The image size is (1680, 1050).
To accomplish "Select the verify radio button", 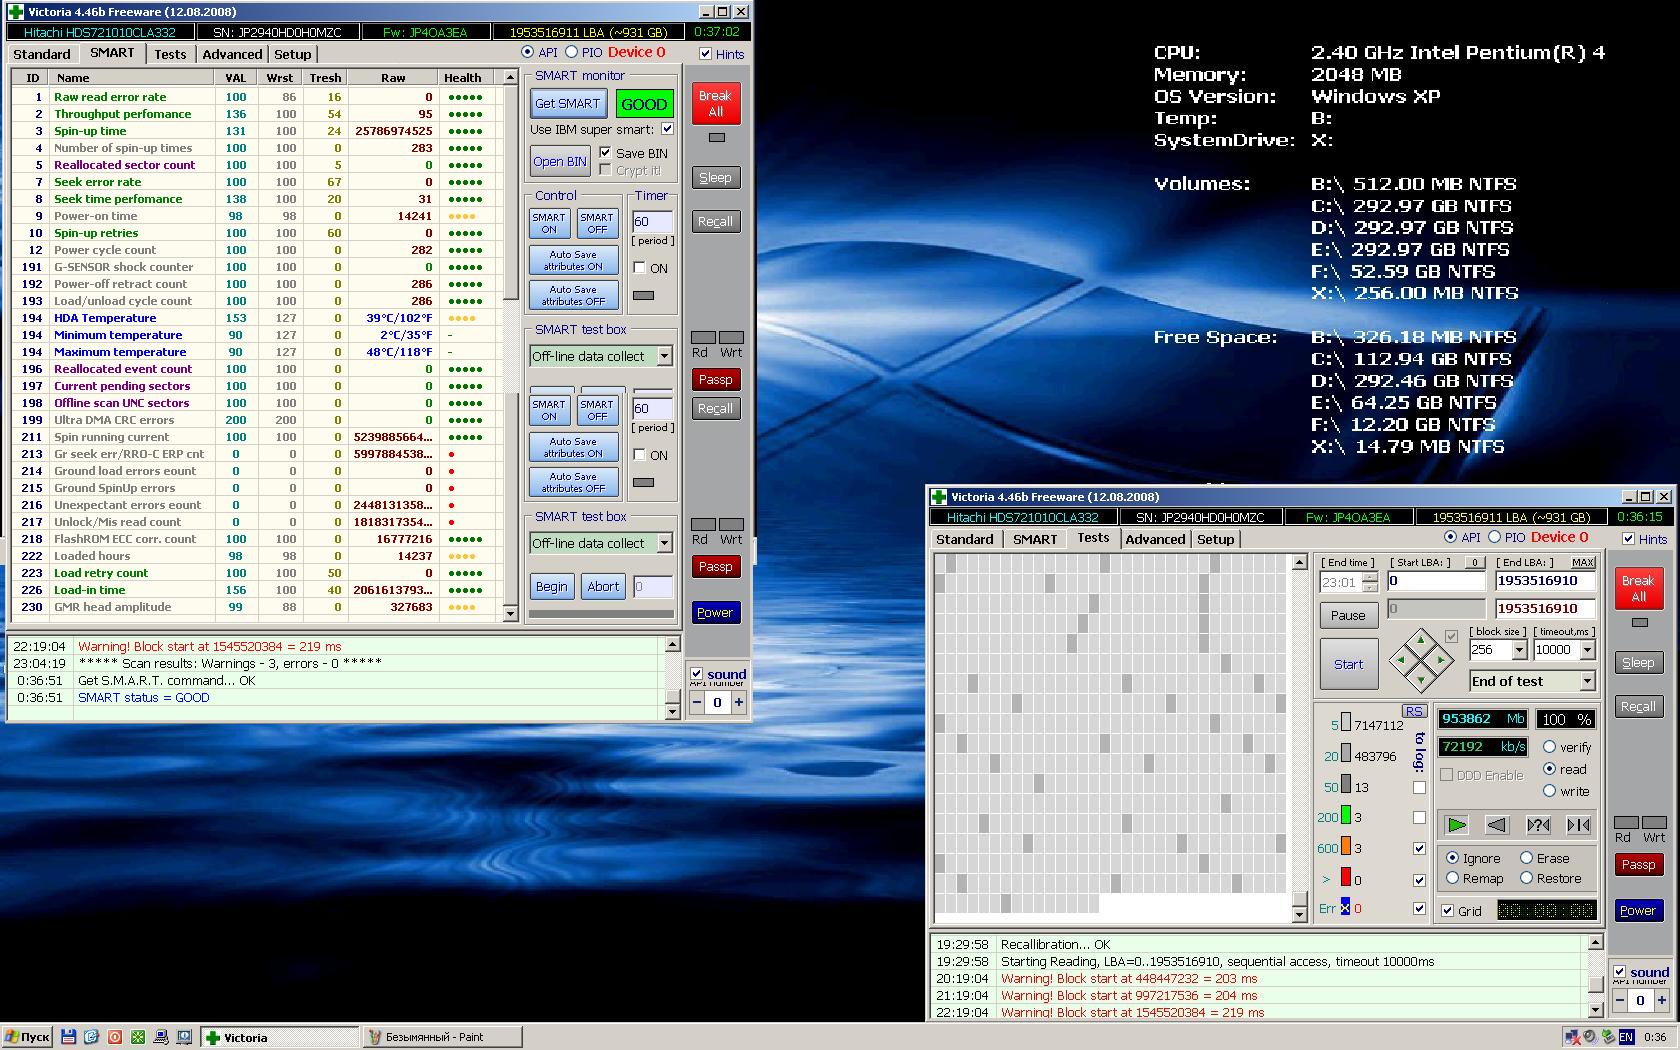I will point(1549,747).
